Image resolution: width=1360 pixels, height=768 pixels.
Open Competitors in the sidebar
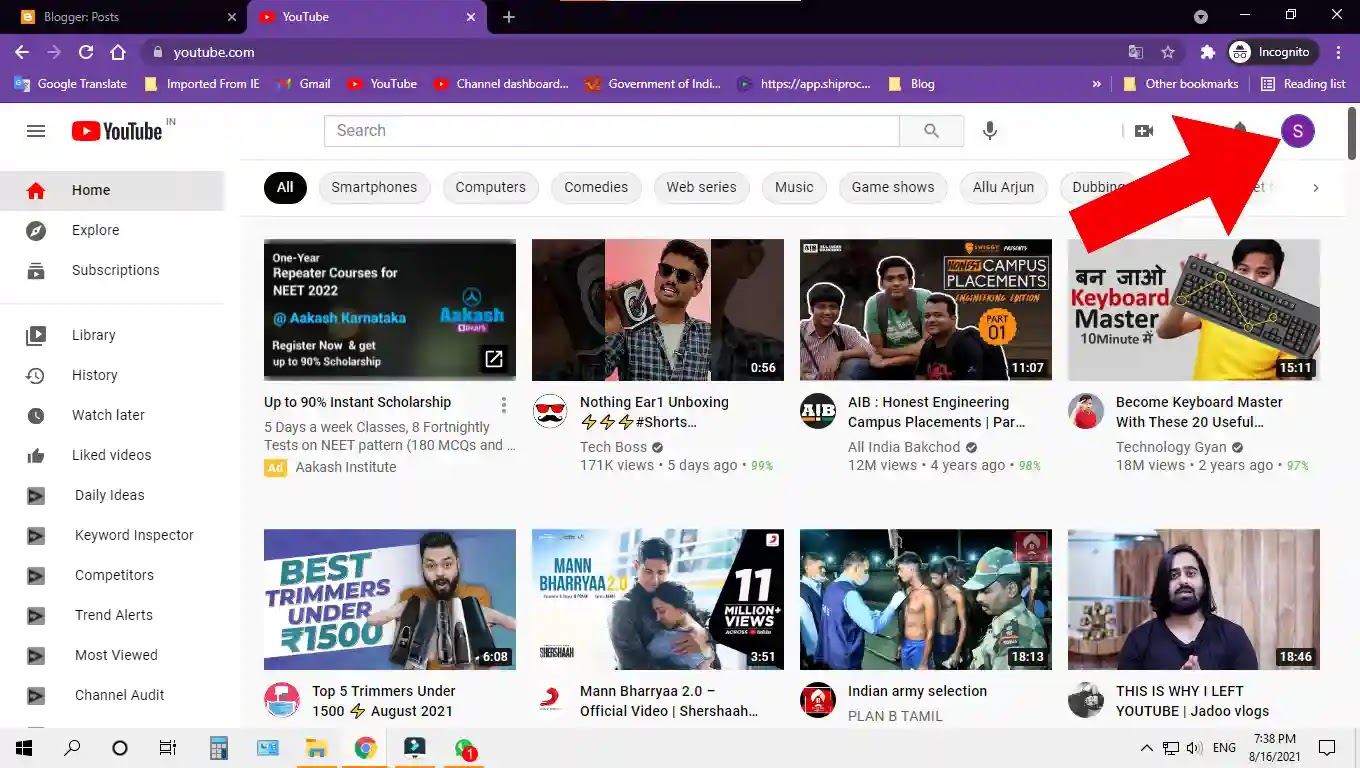click(x=112, y=575)
